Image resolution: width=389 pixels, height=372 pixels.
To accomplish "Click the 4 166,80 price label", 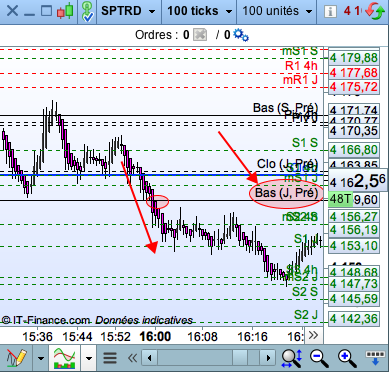I will click(354, 150).
